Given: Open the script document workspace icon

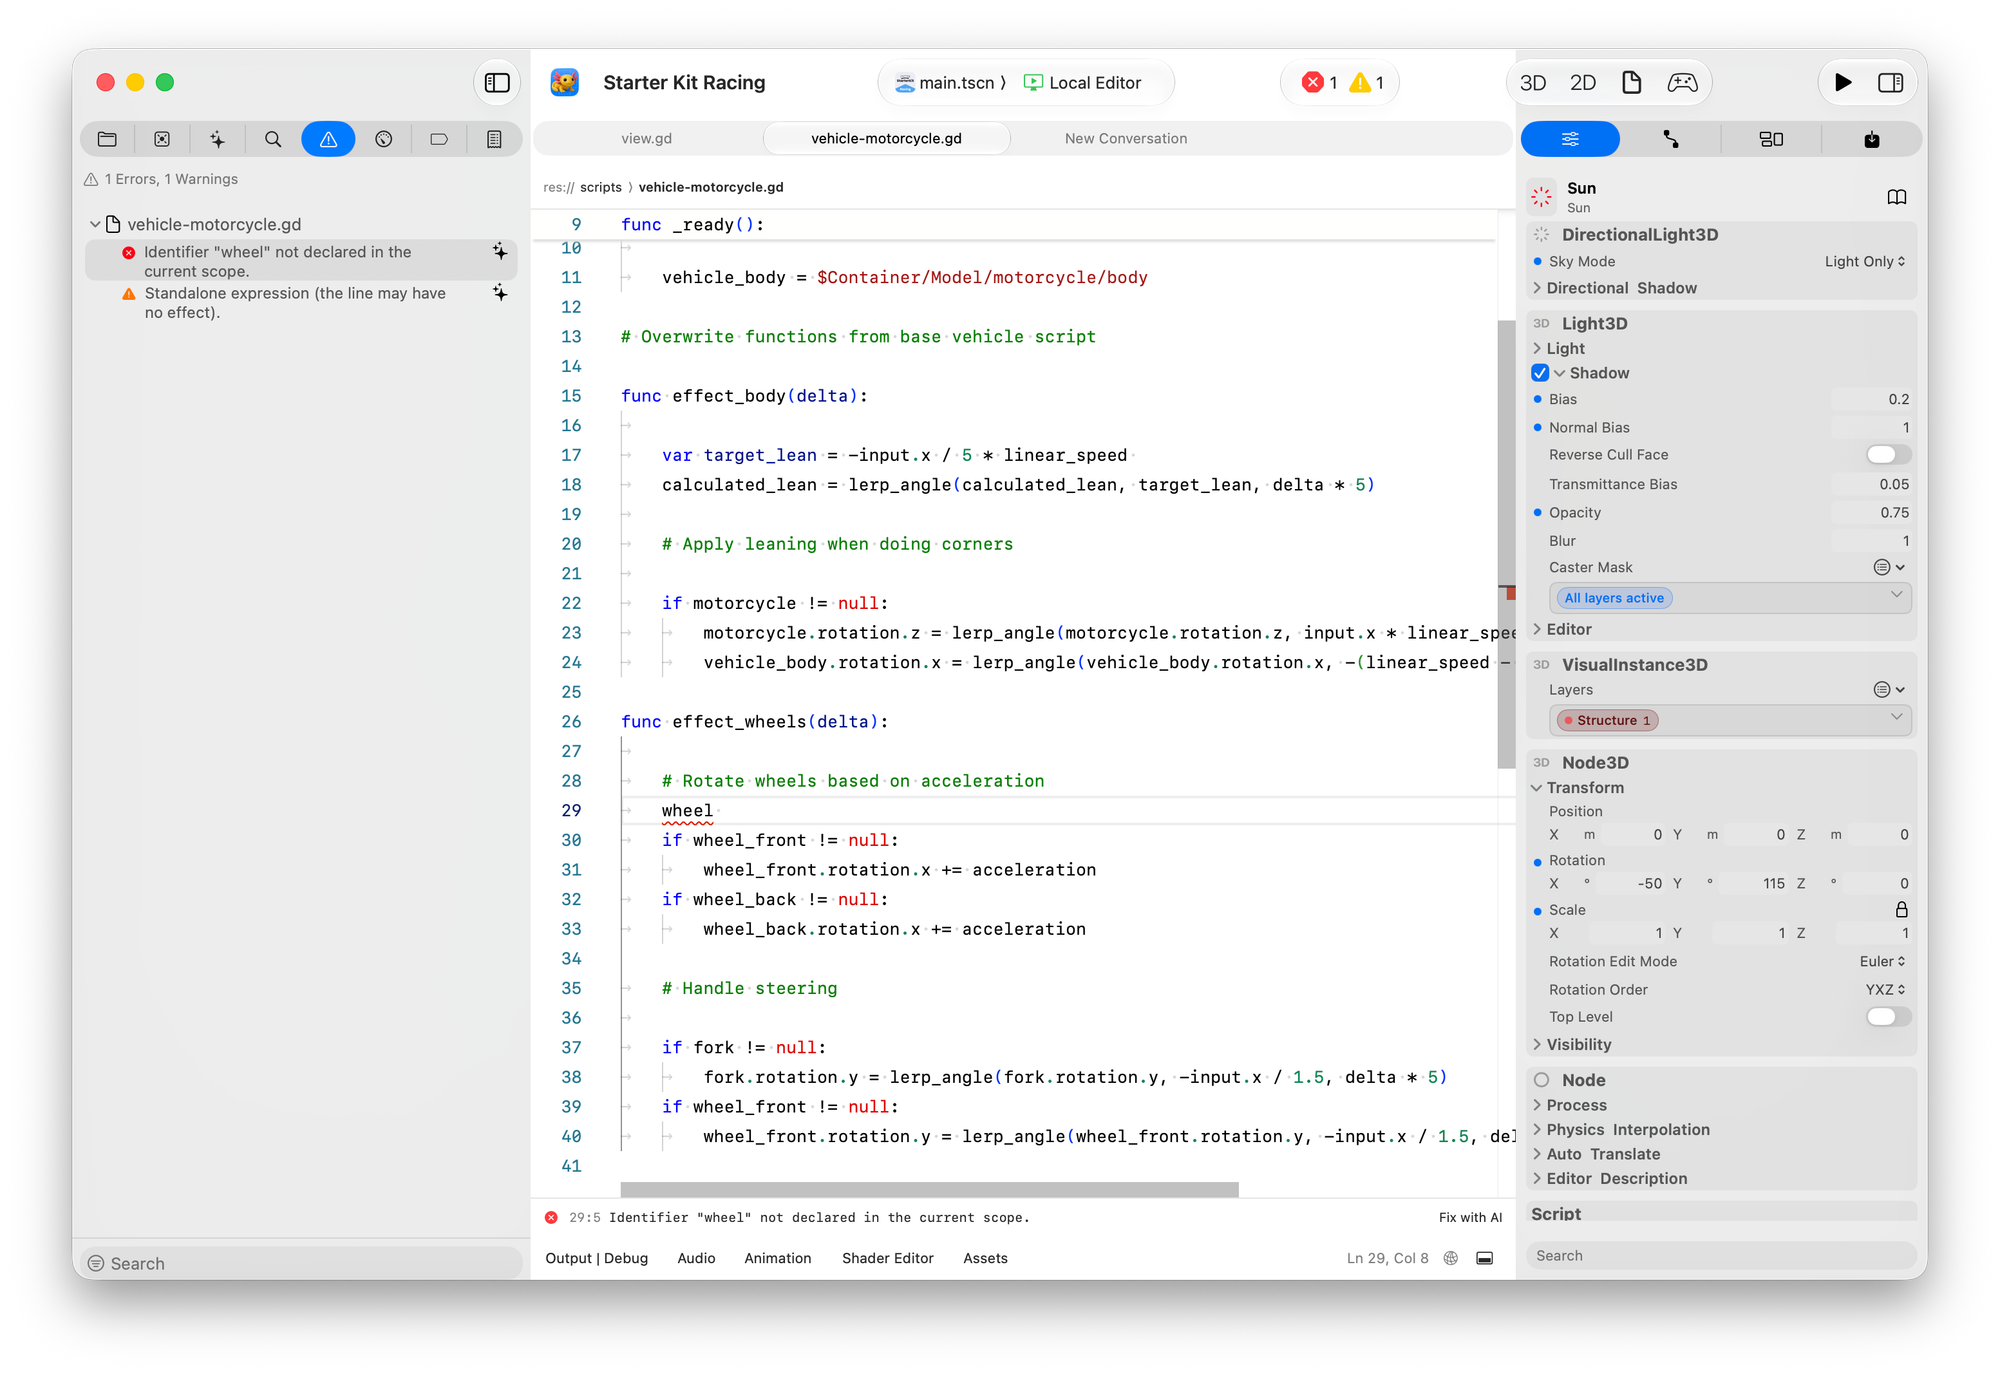Looking at the screenshot, I should (1632, 83).
